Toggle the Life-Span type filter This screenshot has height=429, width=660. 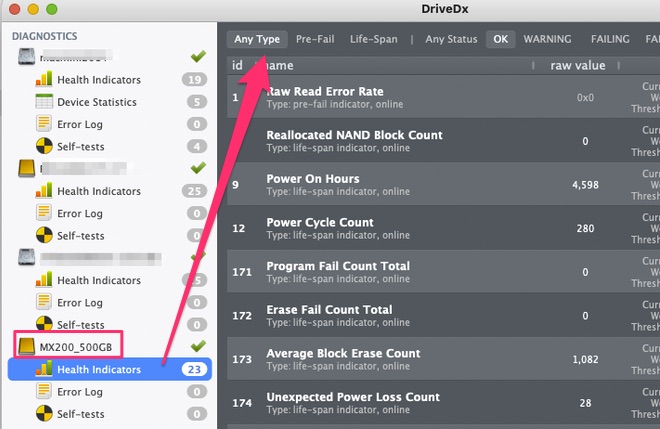(x=373, y=39)
